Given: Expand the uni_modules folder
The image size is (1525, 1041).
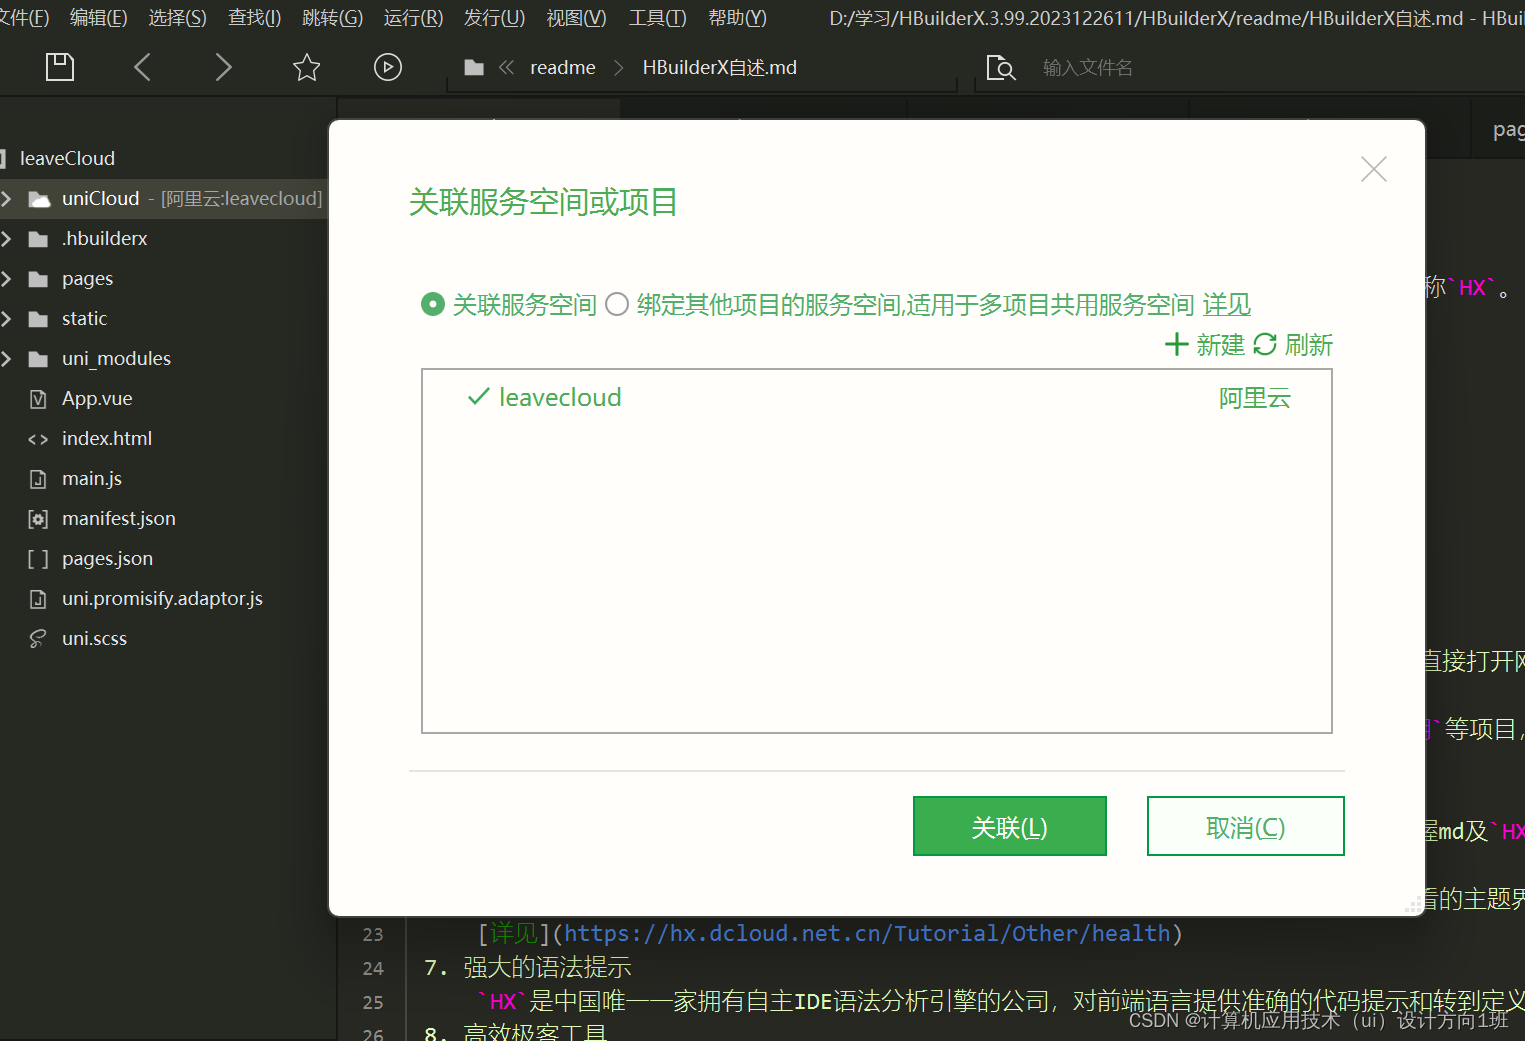Looking at the screenshot, I should (8, 358).
